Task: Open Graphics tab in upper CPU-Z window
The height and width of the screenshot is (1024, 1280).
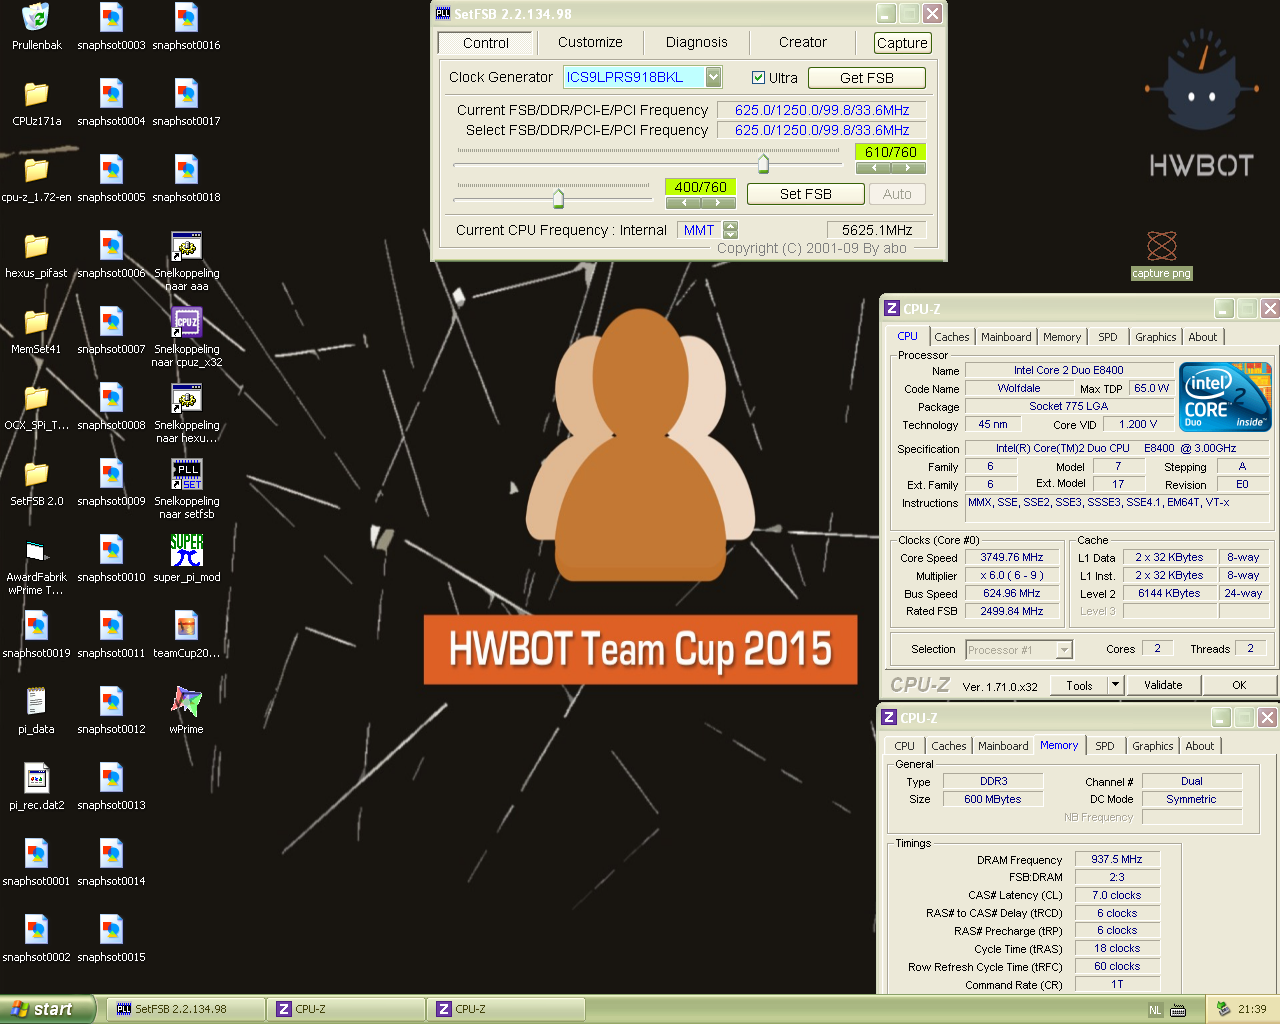Action: tap(1156, 337)
